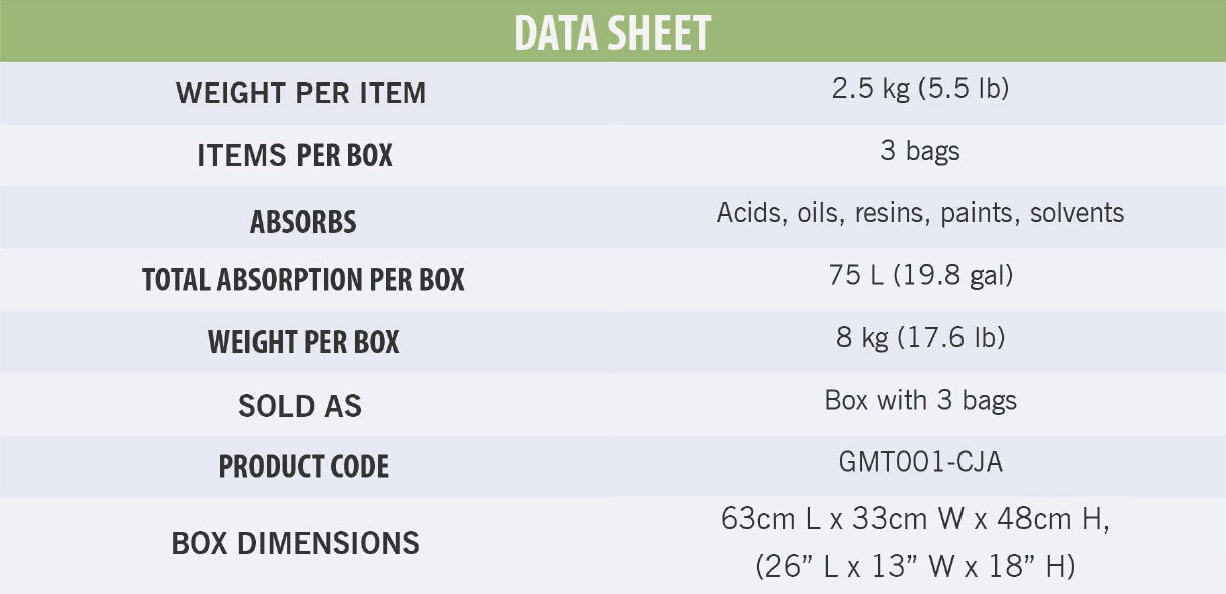Click the Box with 3 bags value
The image size is (1226, 594).
point(920,401)
